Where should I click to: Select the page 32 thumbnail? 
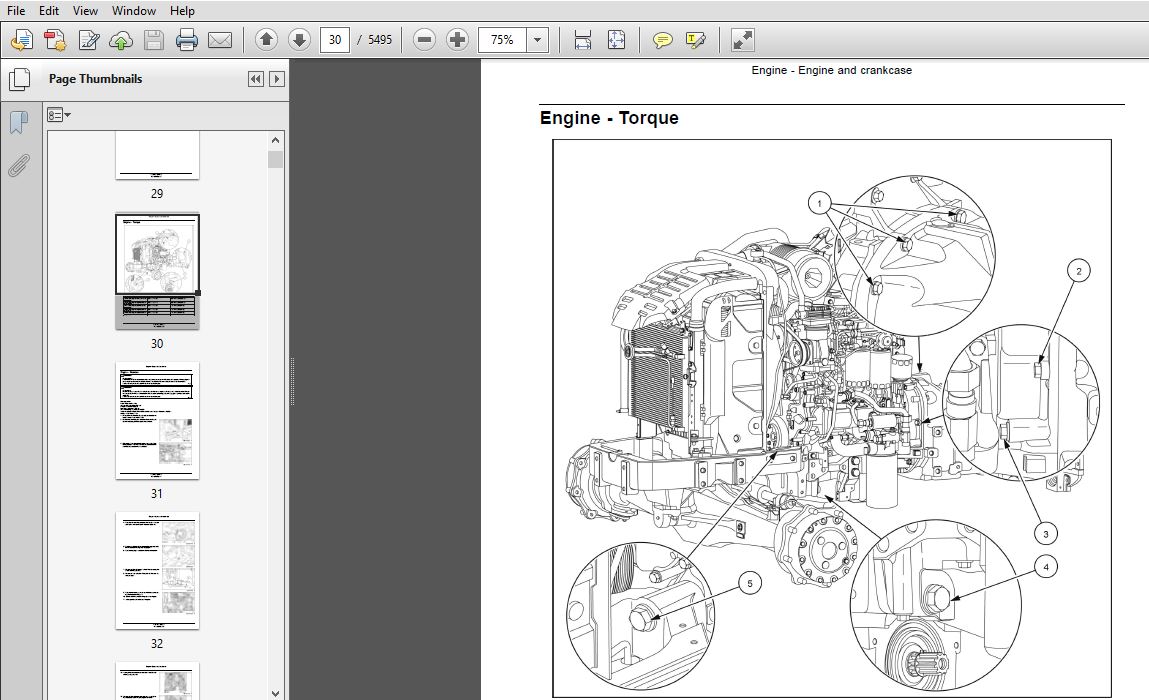tap(157, 570)
